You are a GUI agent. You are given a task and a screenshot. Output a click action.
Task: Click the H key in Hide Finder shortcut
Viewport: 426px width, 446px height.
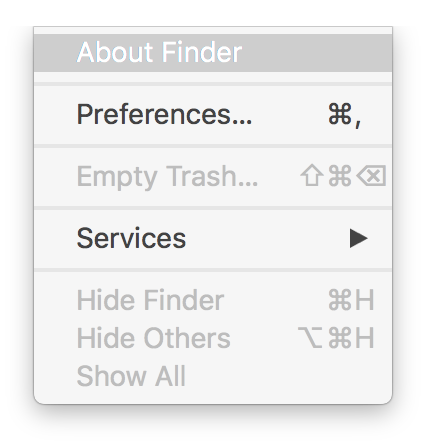pos(364,300)
